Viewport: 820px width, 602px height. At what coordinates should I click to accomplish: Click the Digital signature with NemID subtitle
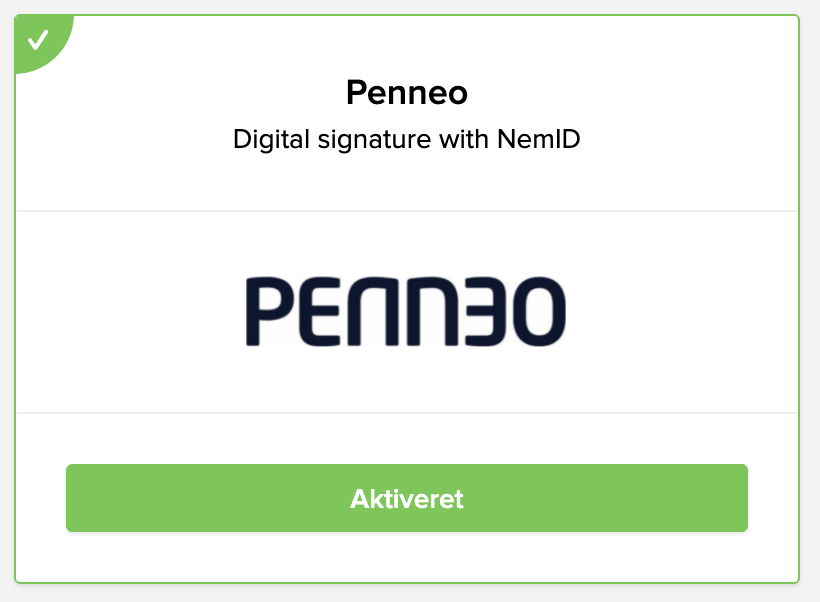coord(407,139)
